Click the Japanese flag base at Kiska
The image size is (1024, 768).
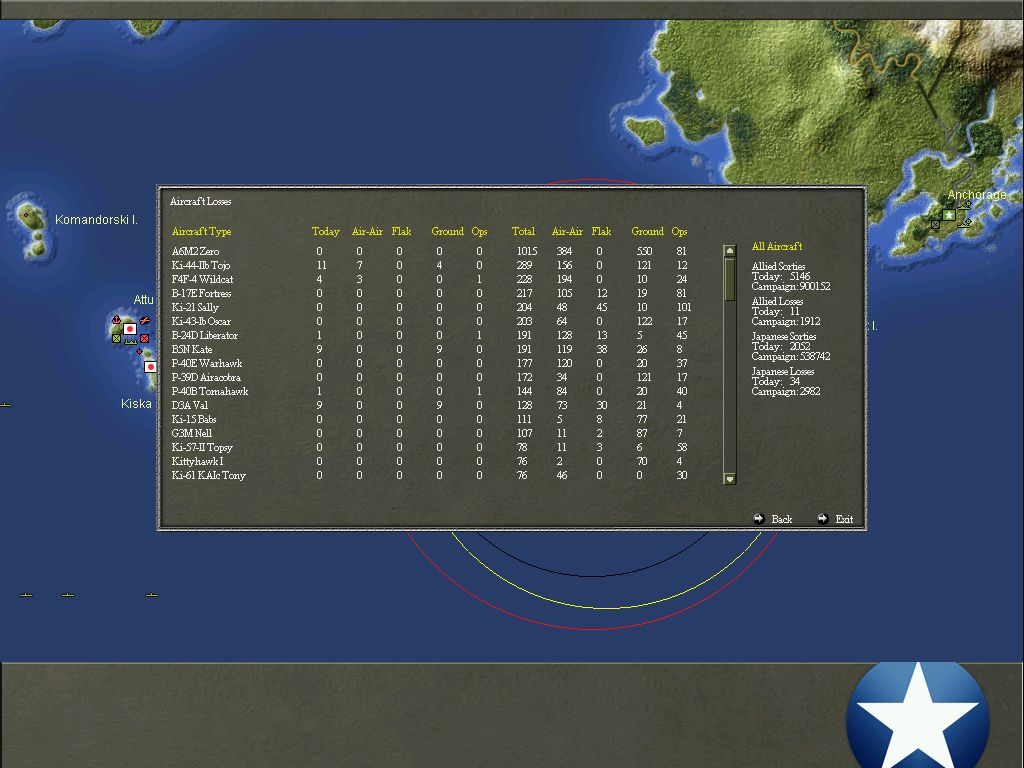(150, 367)
